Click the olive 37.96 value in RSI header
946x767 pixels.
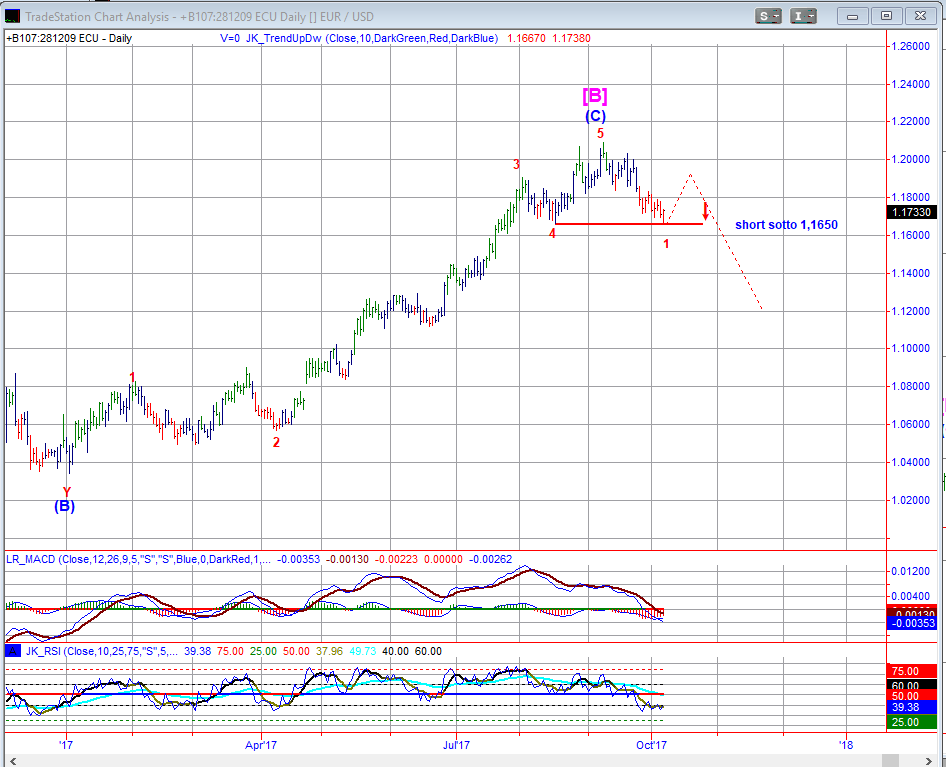pyautogui.click(x=329, y=651)
